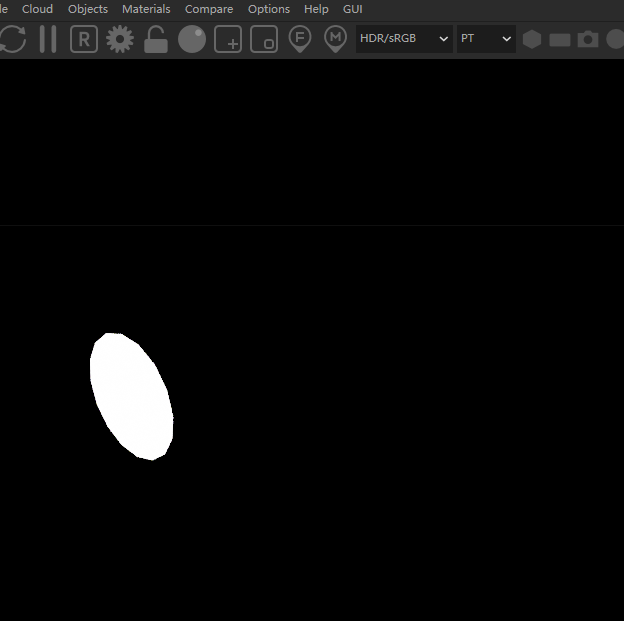
Task: Click the white ellipse in render view
Action: point(131,396)
